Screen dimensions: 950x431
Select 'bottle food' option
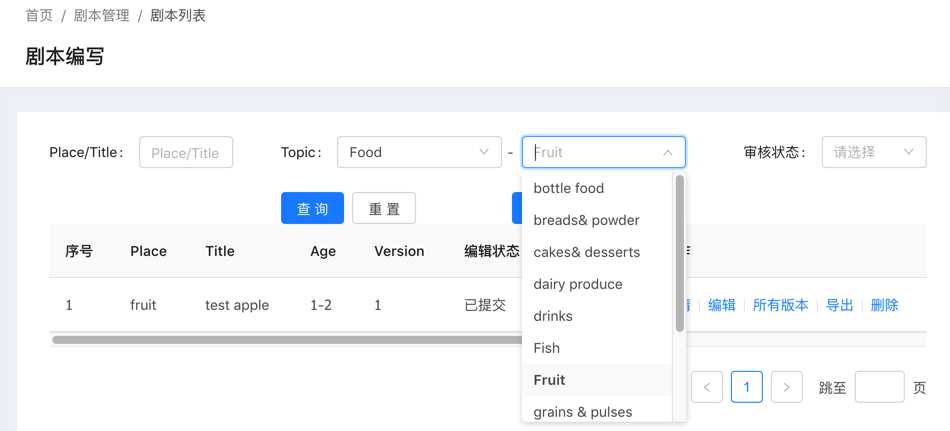pyautogui.click(x=569, y=188)
